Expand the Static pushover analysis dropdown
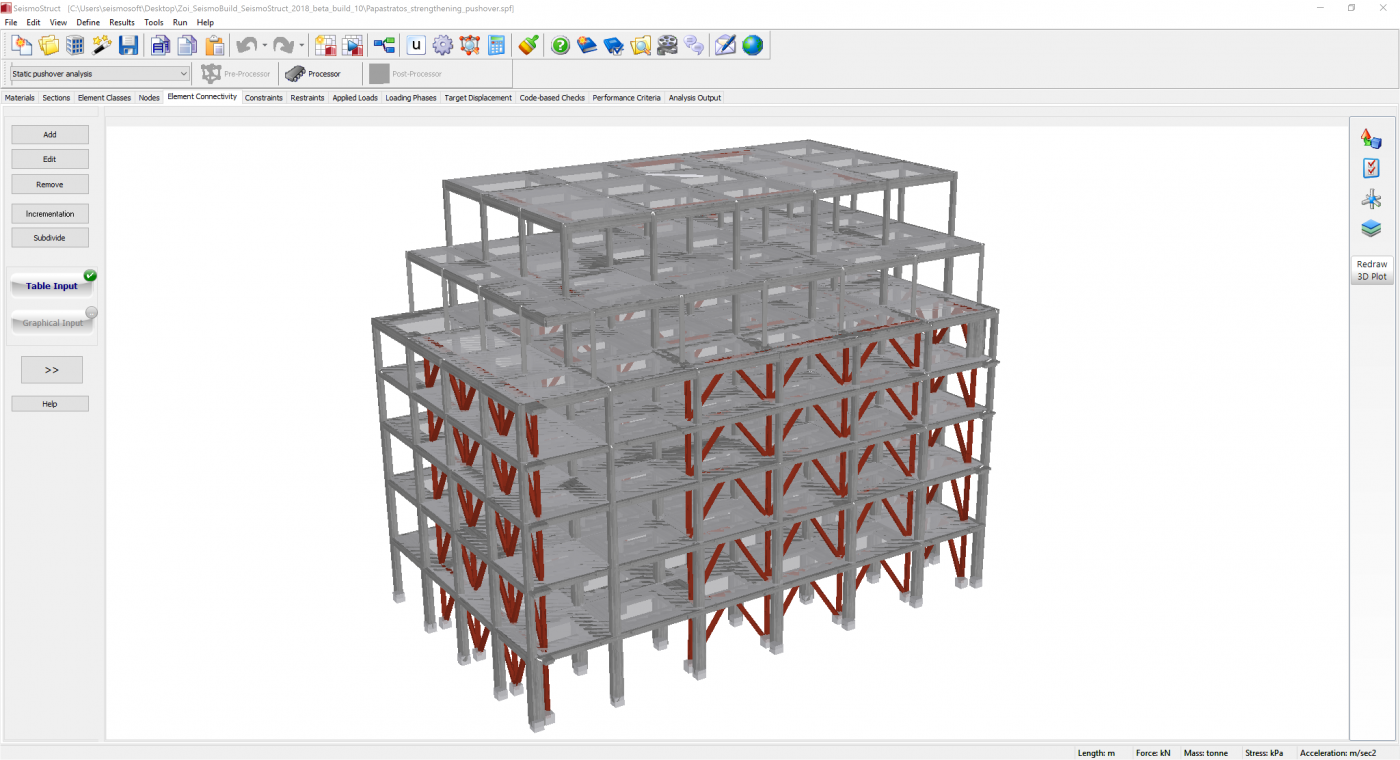The image size is (1400, 760). [x=183, y=74]
